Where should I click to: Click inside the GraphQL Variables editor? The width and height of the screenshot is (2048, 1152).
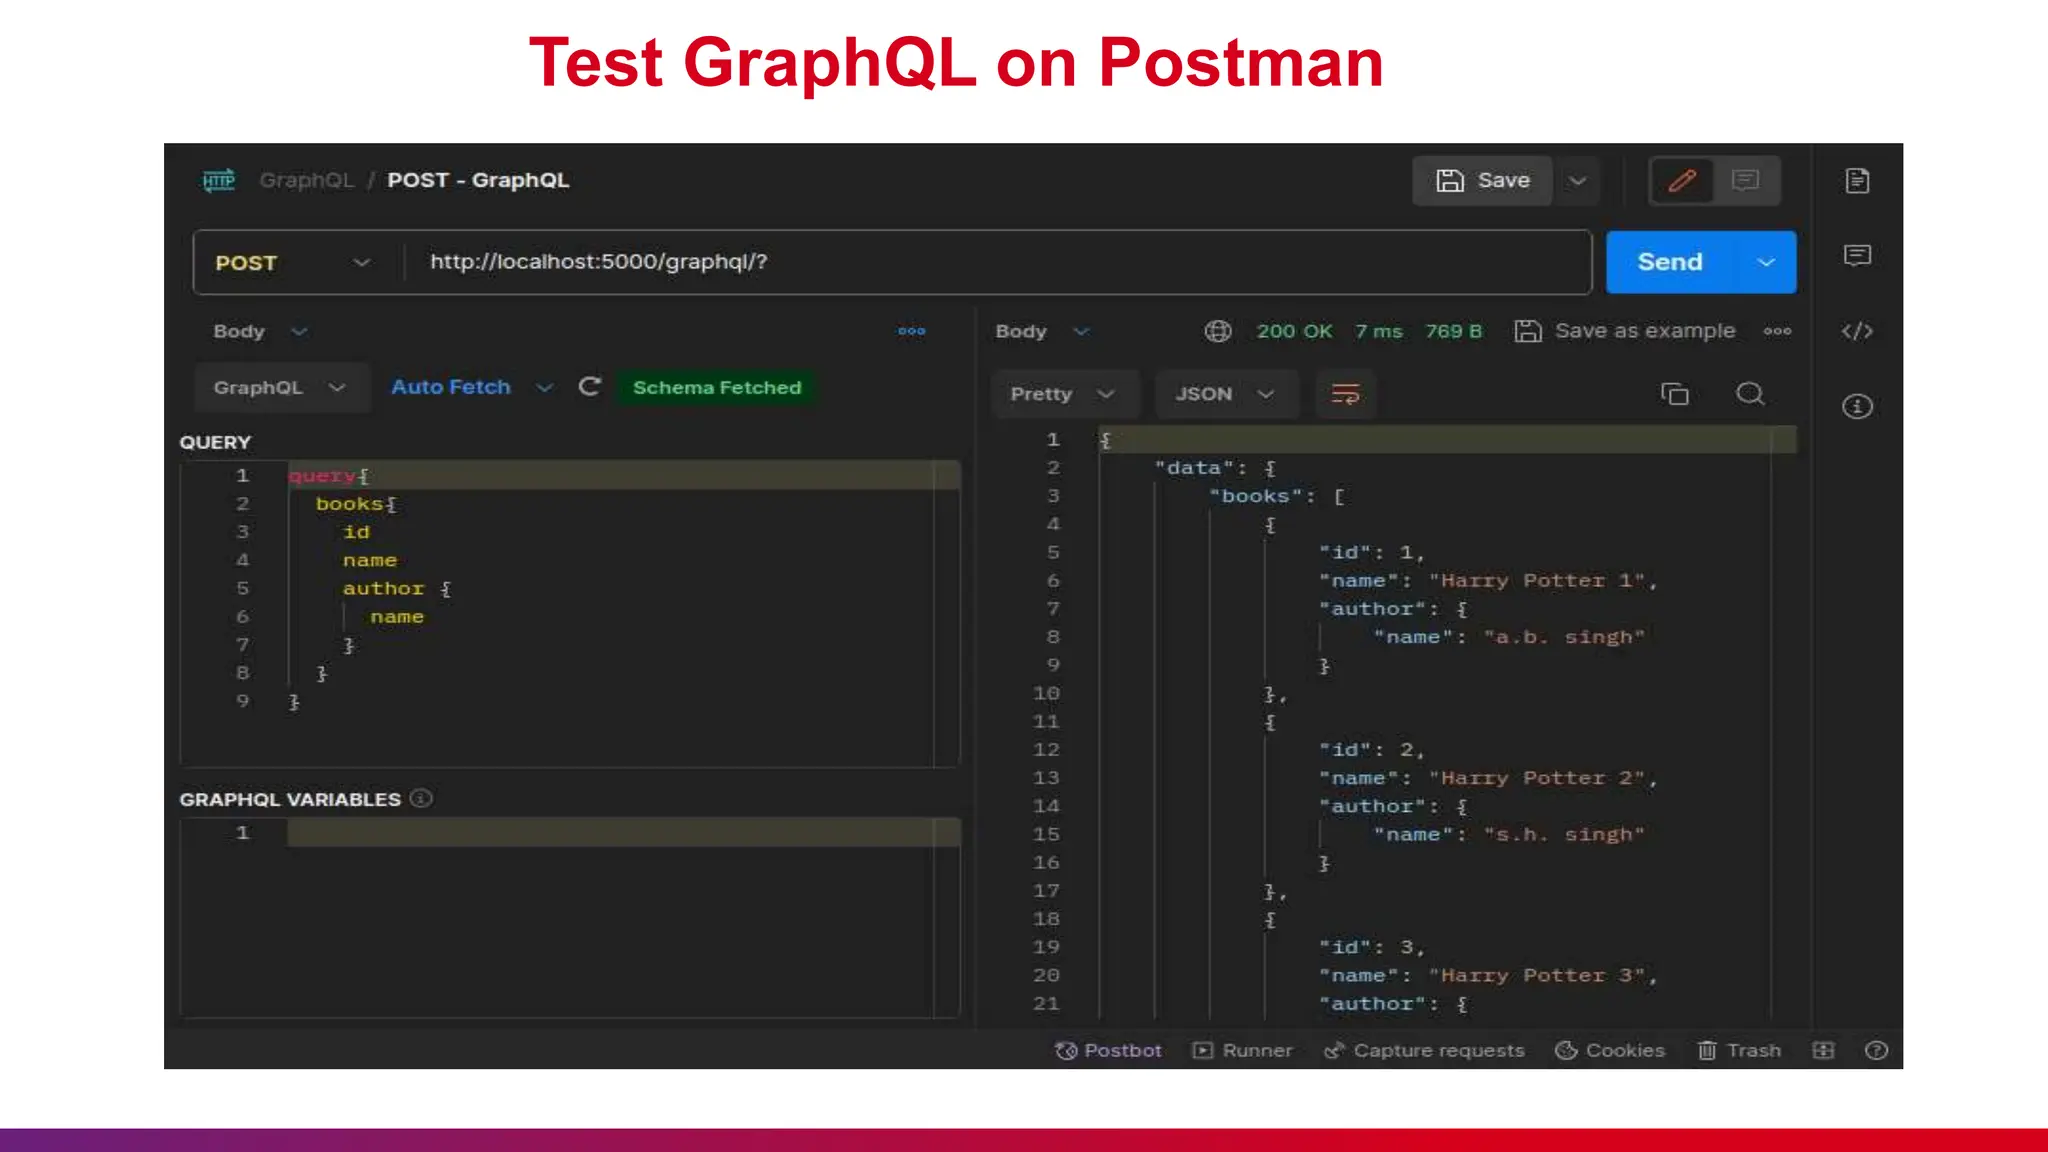570,917
